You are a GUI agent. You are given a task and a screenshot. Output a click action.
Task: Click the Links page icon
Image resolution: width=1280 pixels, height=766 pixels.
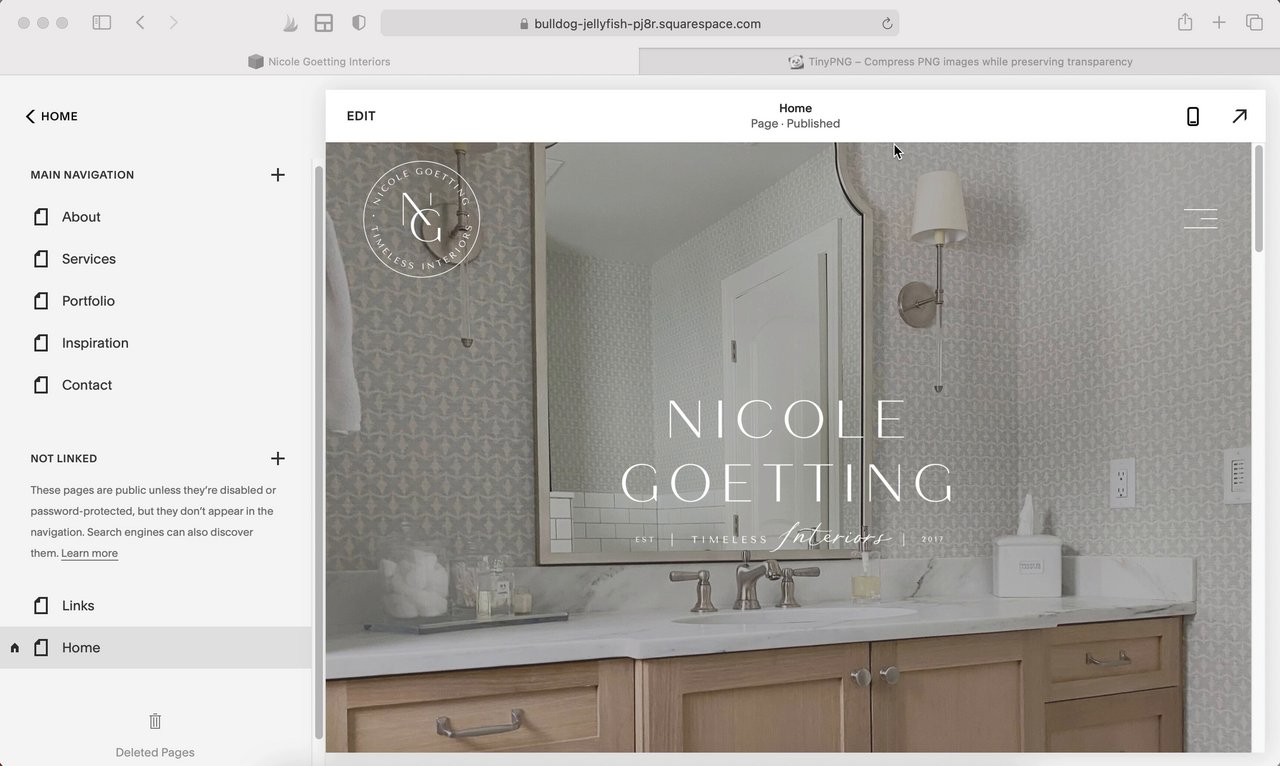click(41, 606)
